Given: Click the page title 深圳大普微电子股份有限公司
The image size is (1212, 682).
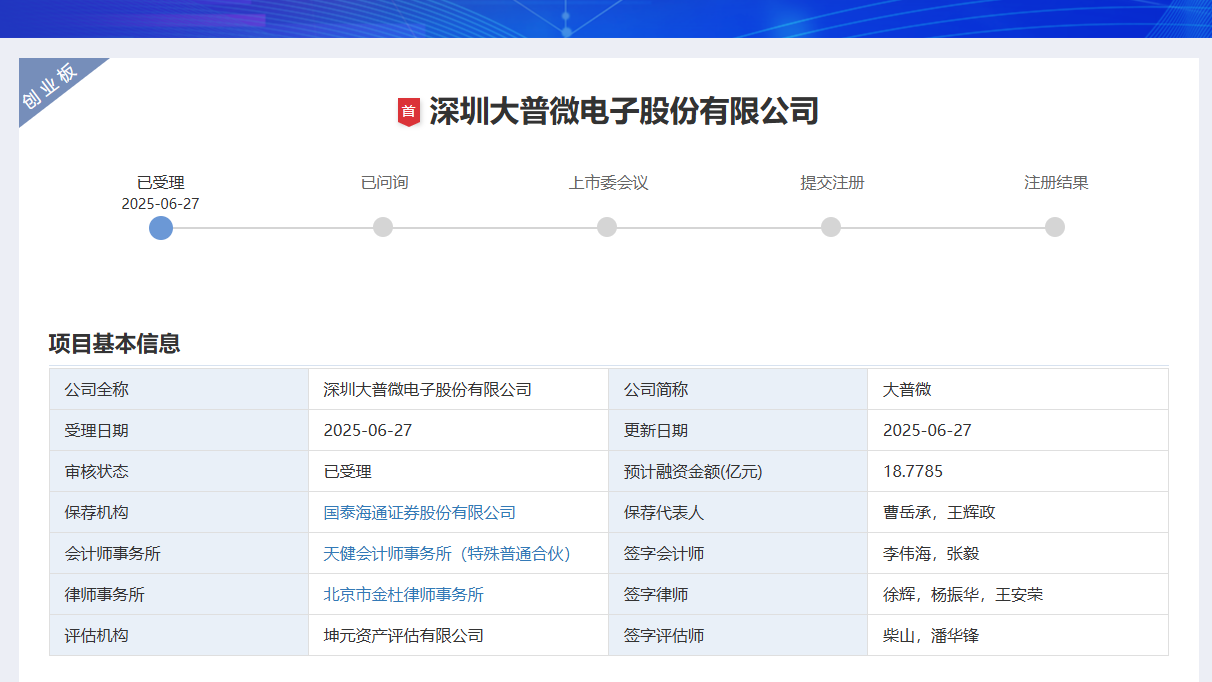Looking at the screenshot, I should click(624, 111).
